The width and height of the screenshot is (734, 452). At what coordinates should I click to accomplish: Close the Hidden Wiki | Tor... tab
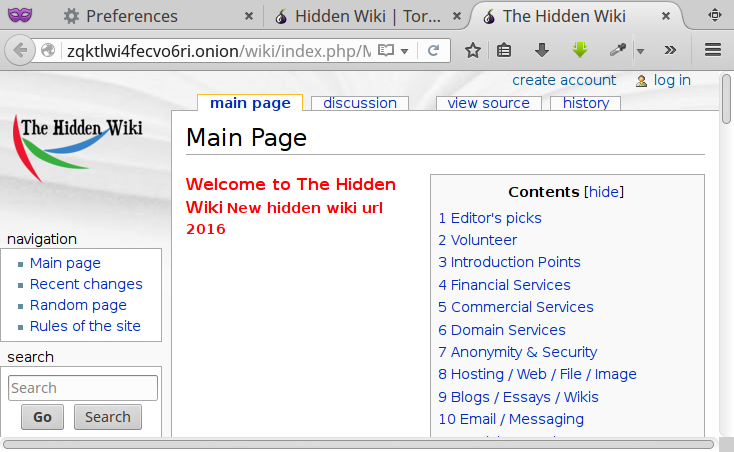[457, 16]
